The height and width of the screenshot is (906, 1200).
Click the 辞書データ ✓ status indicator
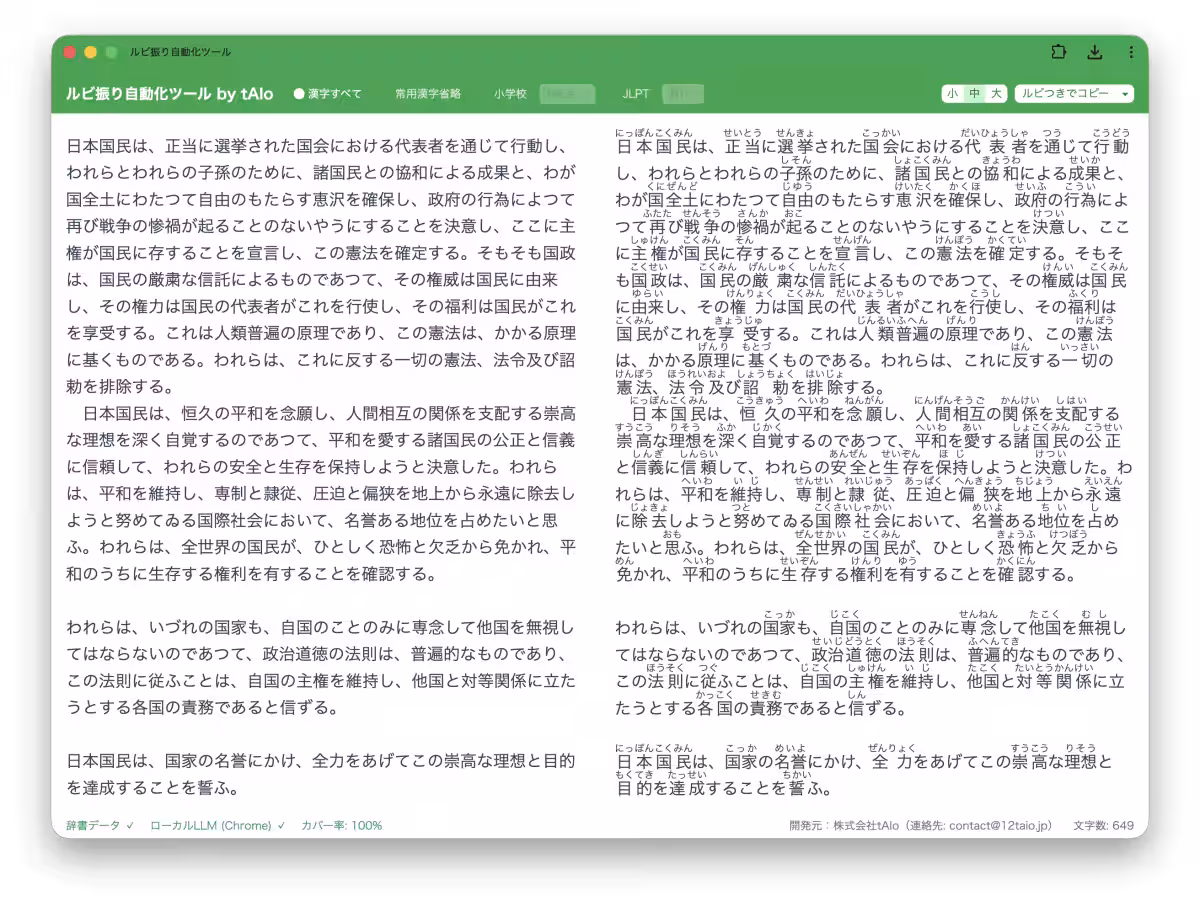tap(100, 826)
